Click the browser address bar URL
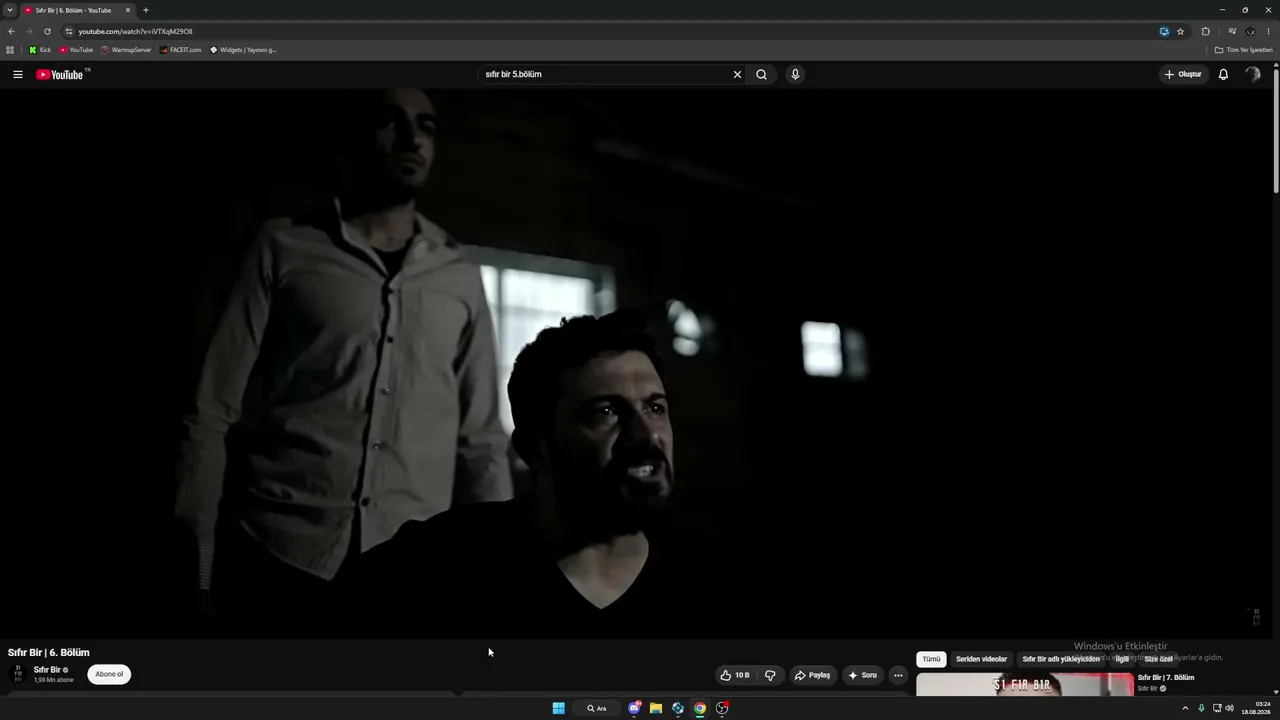The image size is (1280, 720). 136,31
